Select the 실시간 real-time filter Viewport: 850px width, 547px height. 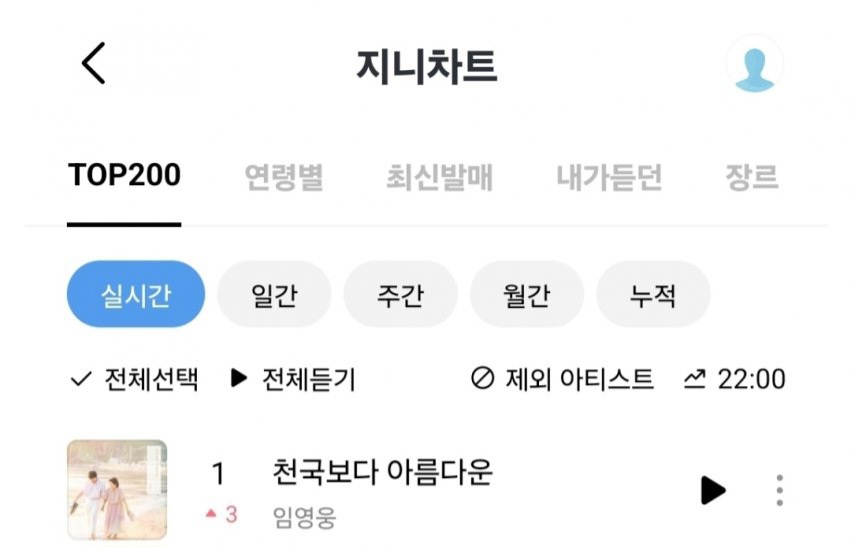[135, 295]
